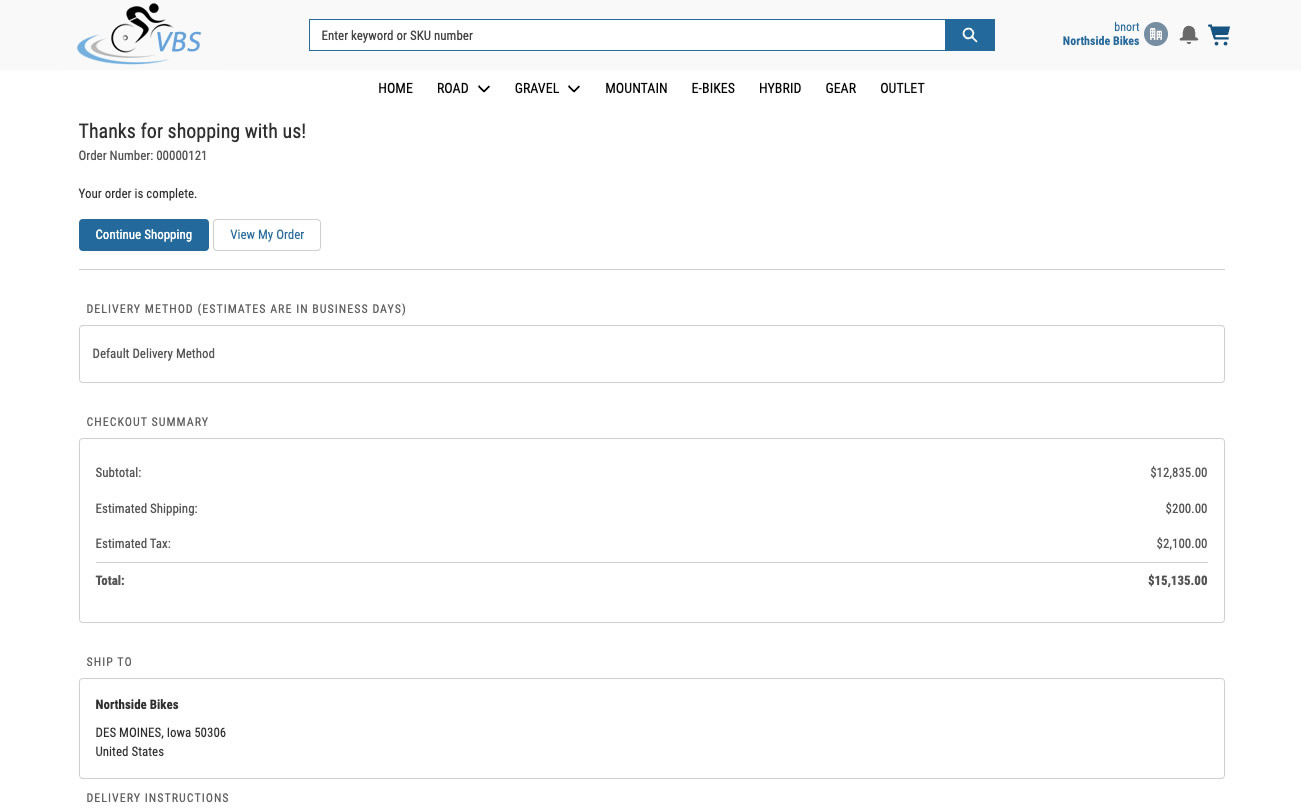Viewport: 1301px width, 808px height.
Task: Expand the GRAVEL menu chevron
Action: 574,89
